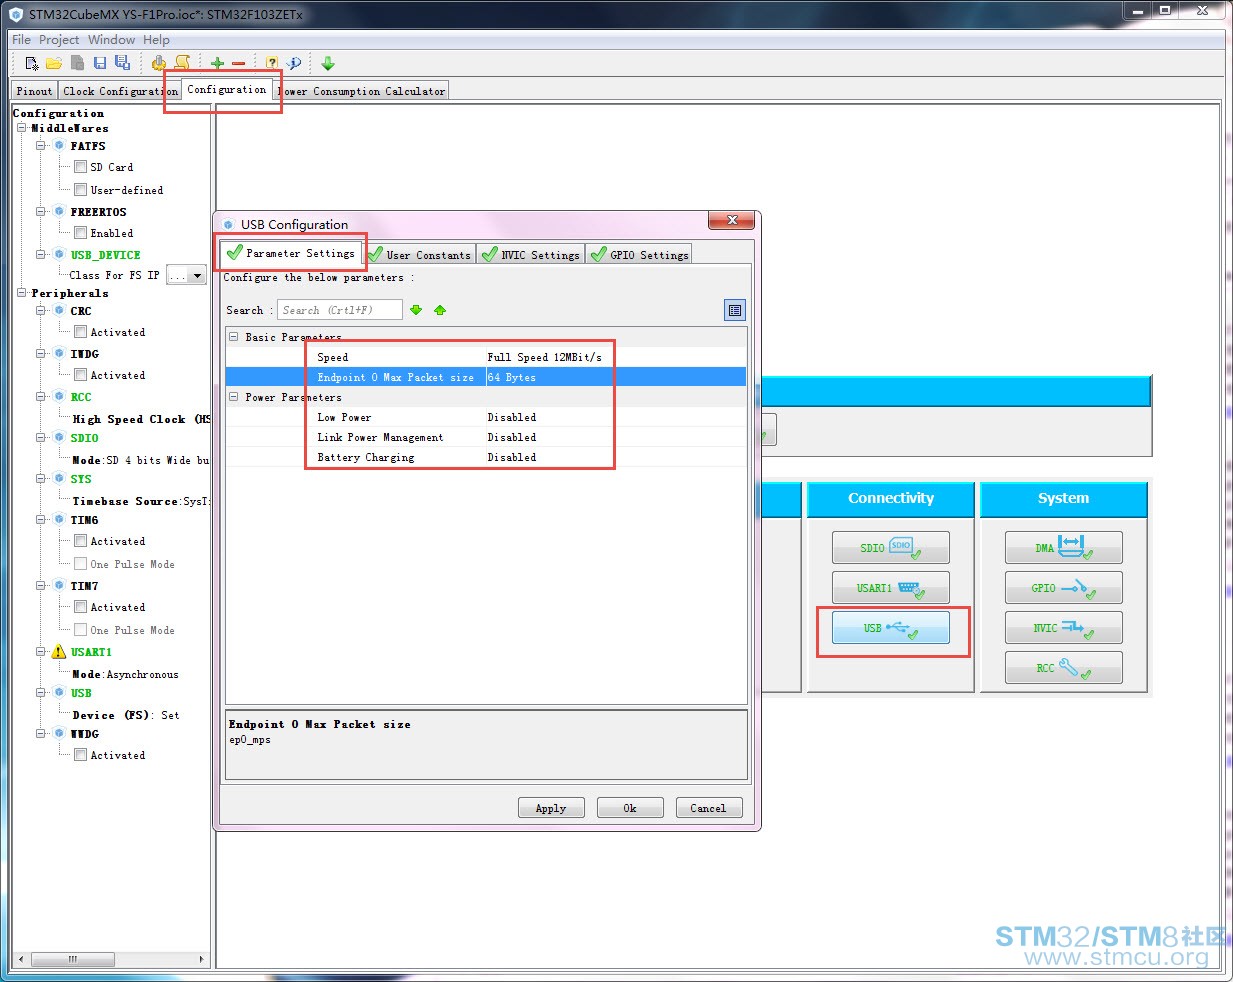This screenshot has width=1233, height=982.
Task: Click the Generate Code gear icon
Action: click(159, 63)
